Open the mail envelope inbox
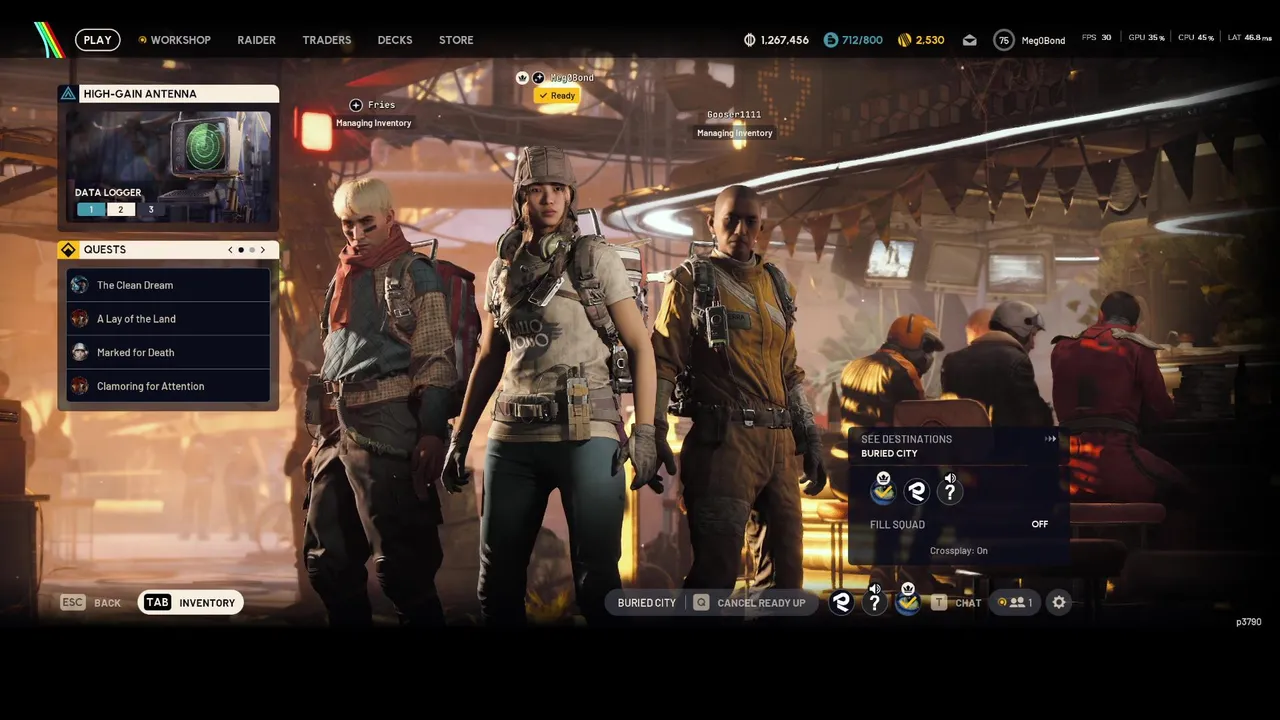This screenshot has height=720, width=1280. (x=969, y=40)
